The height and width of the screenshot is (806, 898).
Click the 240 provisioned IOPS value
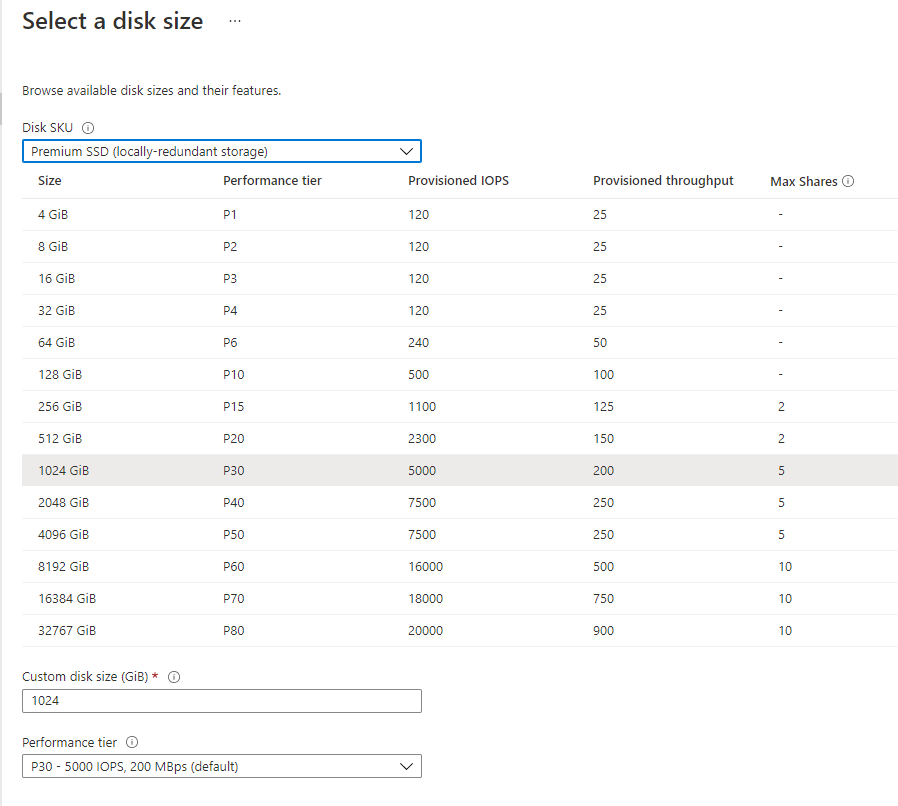[418, 343]
